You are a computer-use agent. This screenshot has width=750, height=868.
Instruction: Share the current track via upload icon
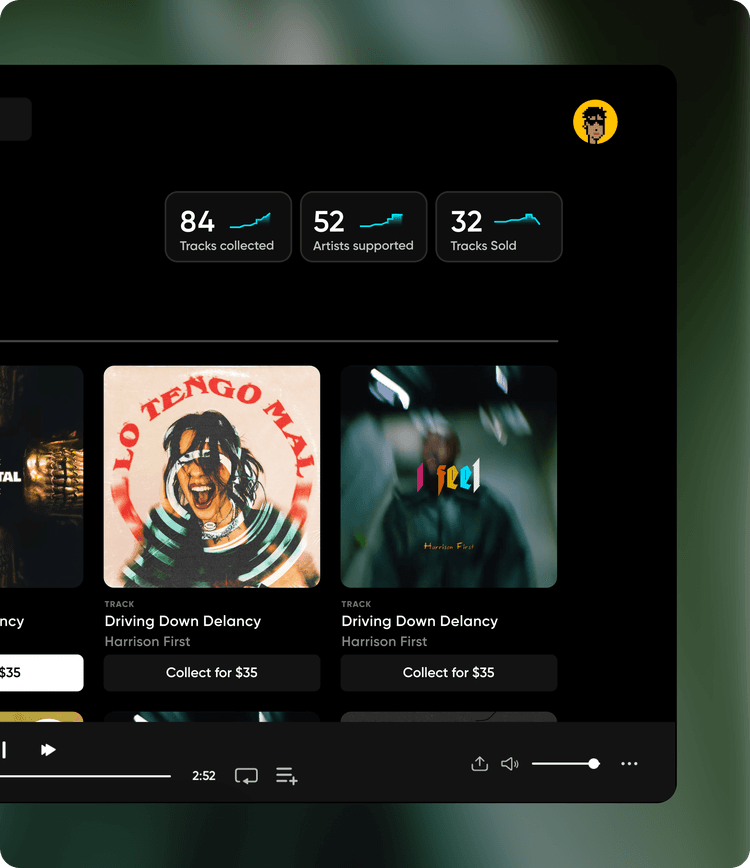[x=479, y=763]
